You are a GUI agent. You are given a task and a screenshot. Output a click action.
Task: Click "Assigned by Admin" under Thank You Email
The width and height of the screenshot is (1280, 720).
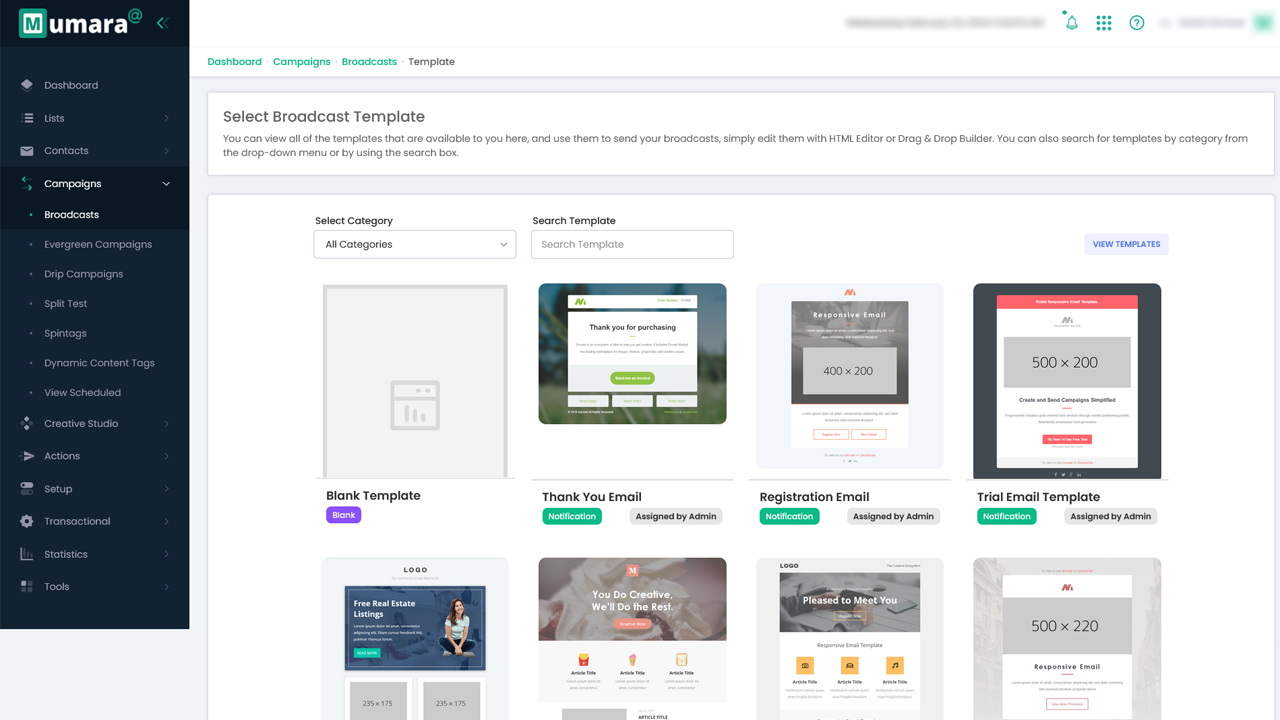(x=676, y=516)
